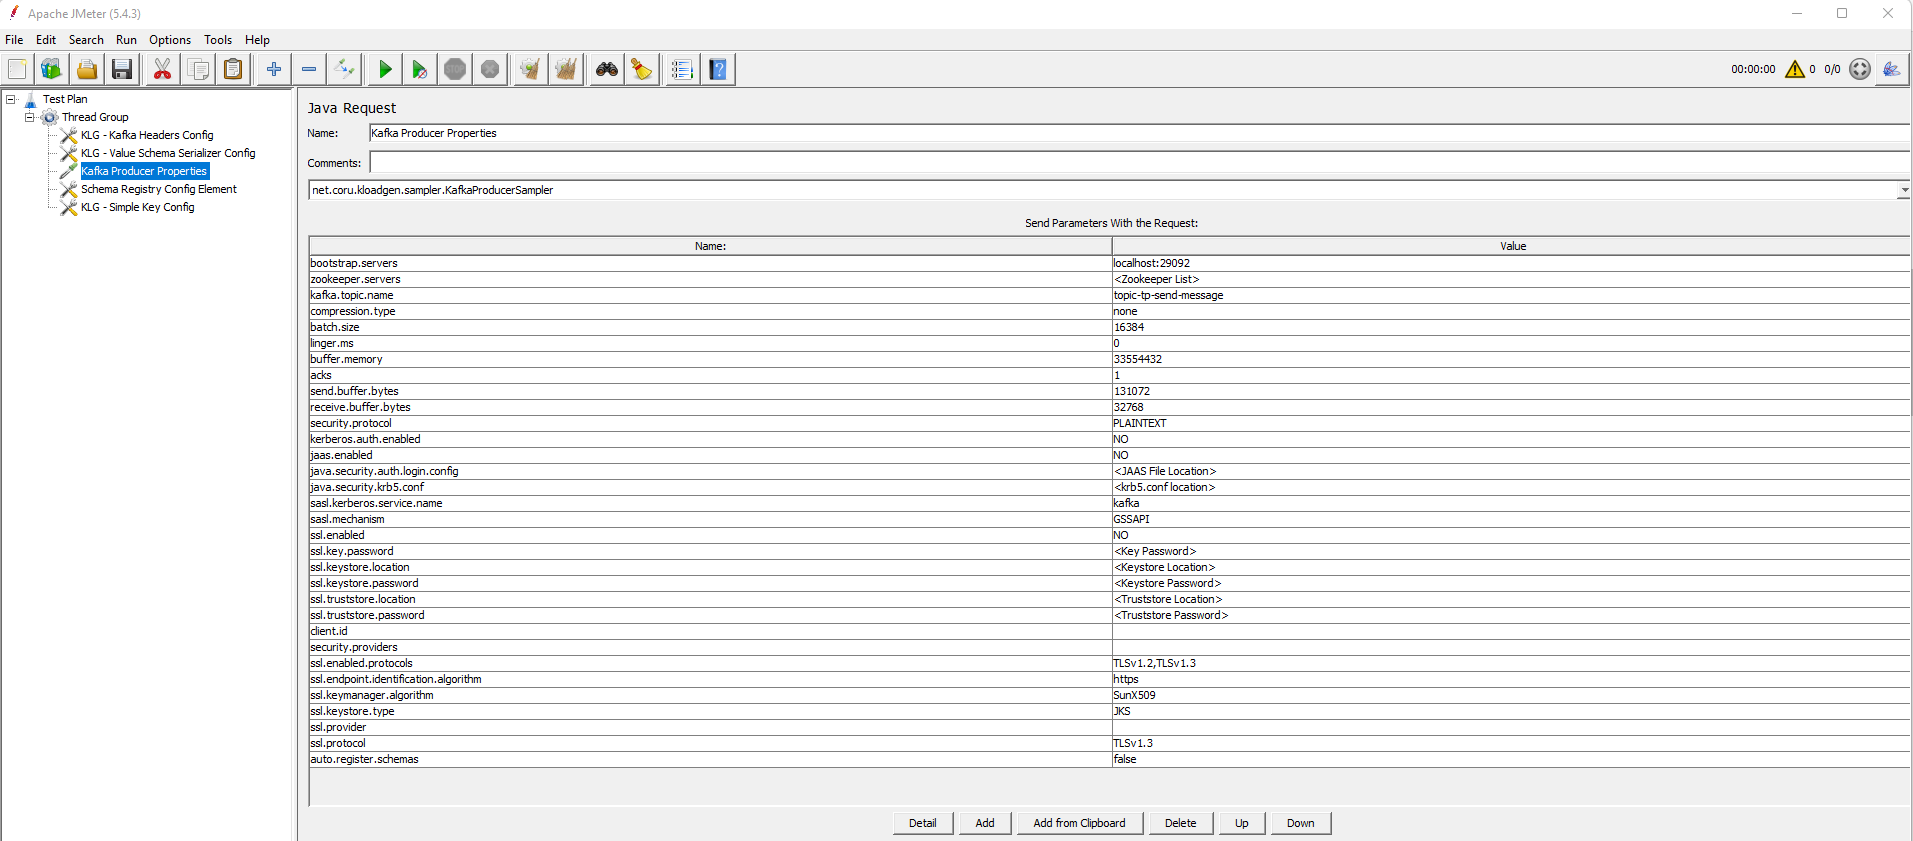Select KLG - Value Schema Serializer Config node
The height and width of the screenshot is (841, 1913).
click(x=168, y=153)
